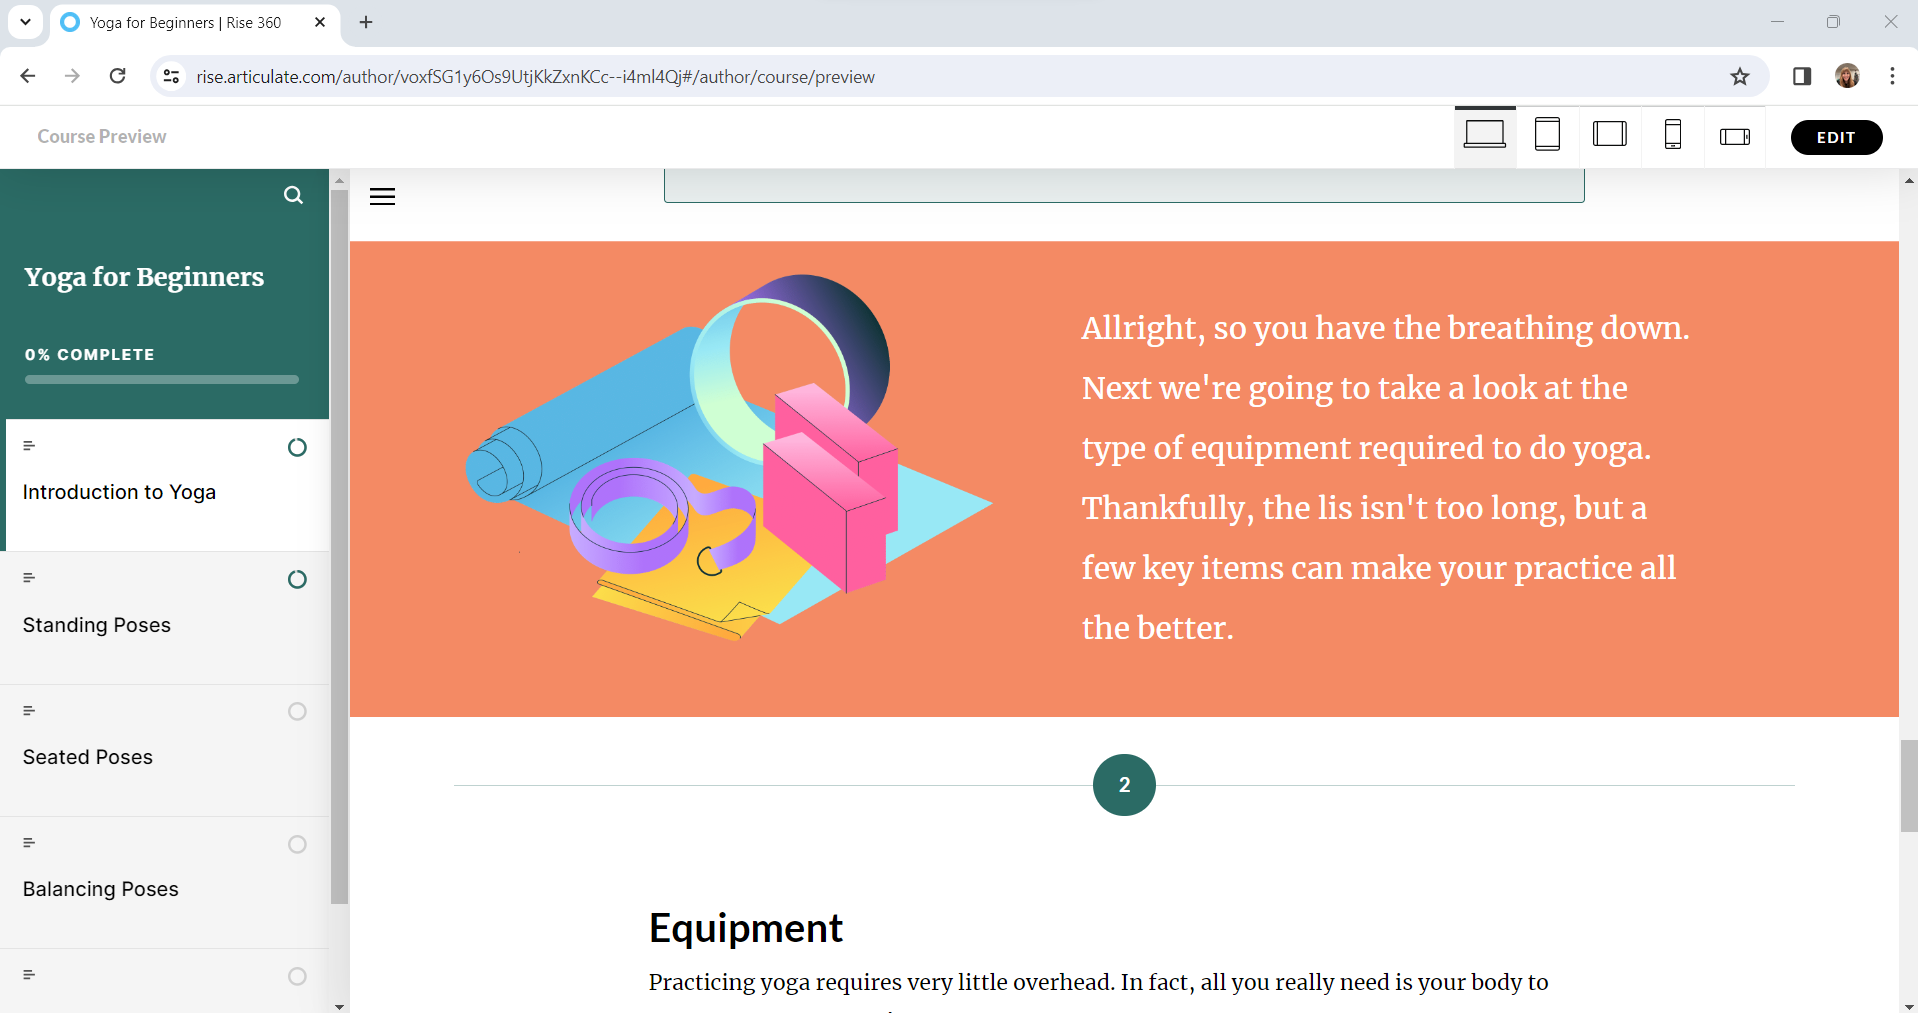Click the Yoga for Beginners course title
The height and width of the screenshot is (1013, 1918).
[x=144, y=277]
